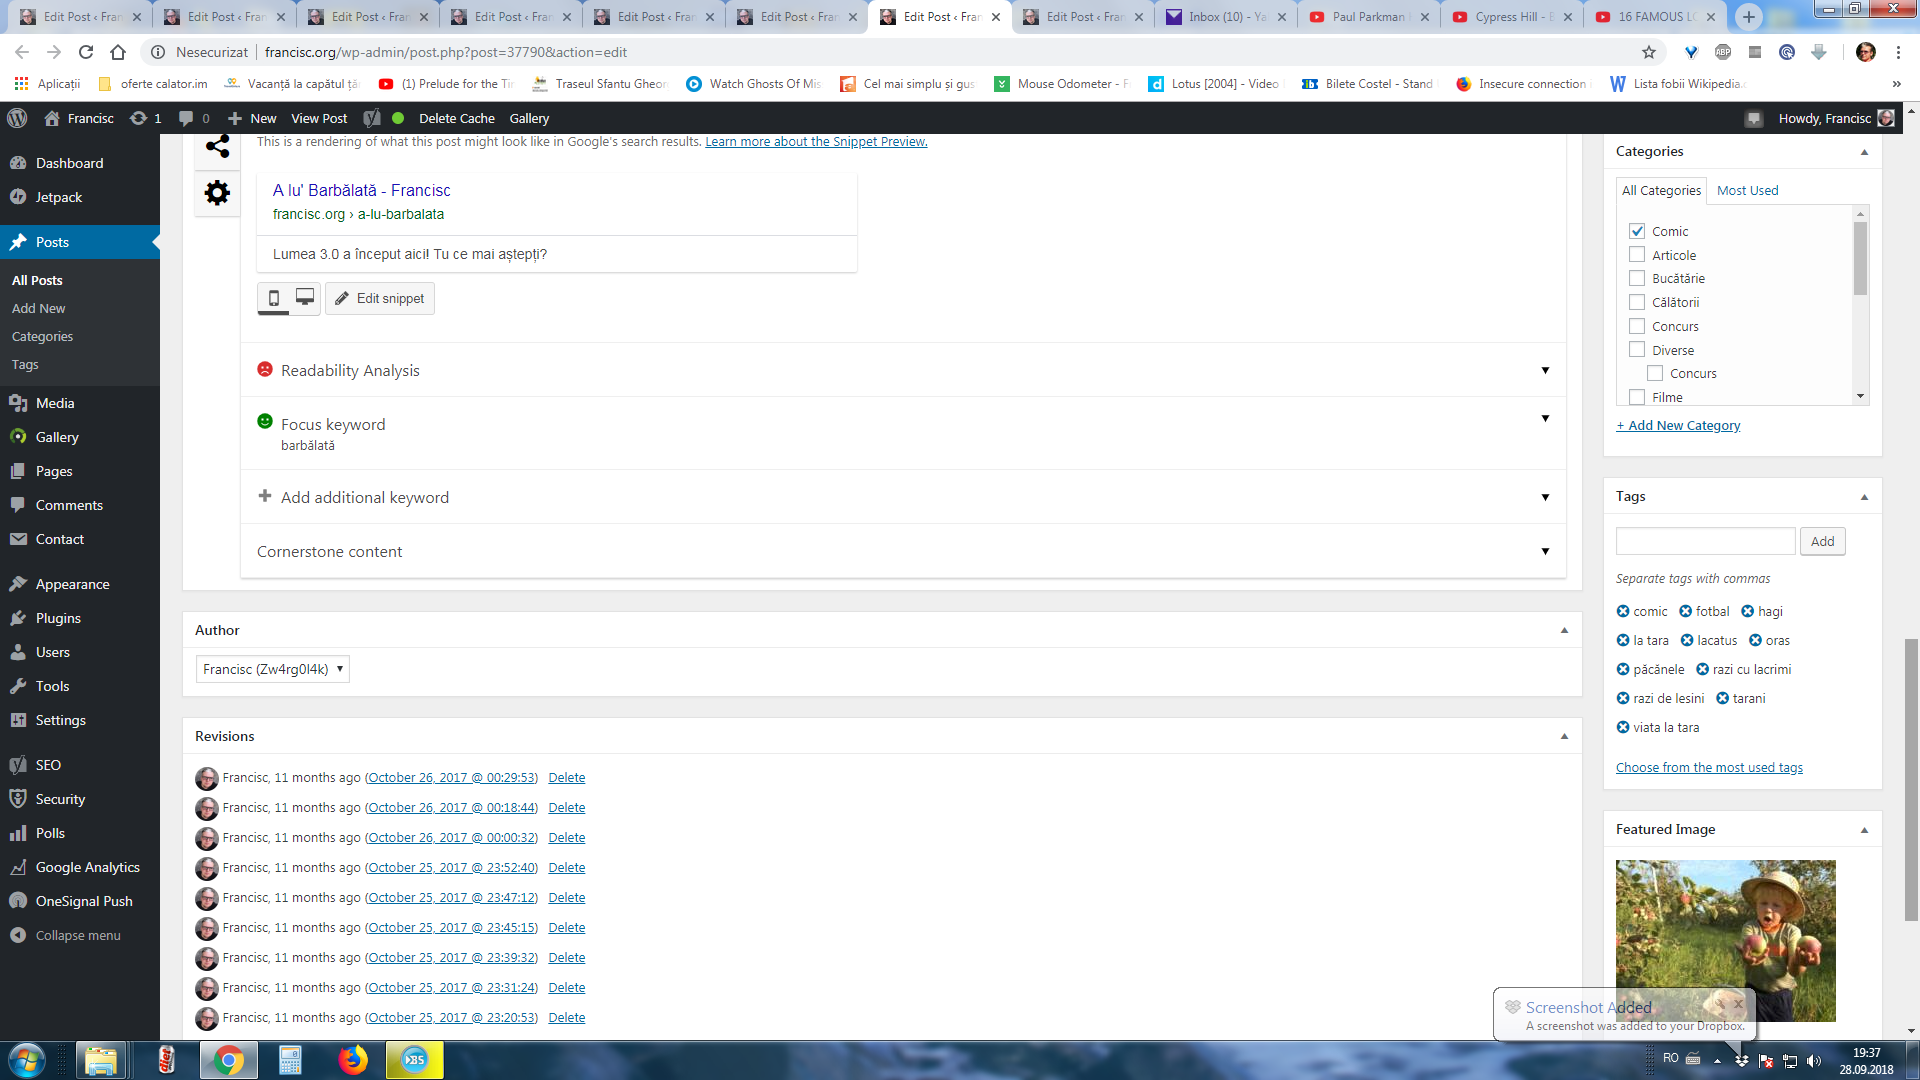Viewport: 1920px width, 1080px height.
Task: Open Plugins in the admin sidebar
Action: tap(58, 618)
